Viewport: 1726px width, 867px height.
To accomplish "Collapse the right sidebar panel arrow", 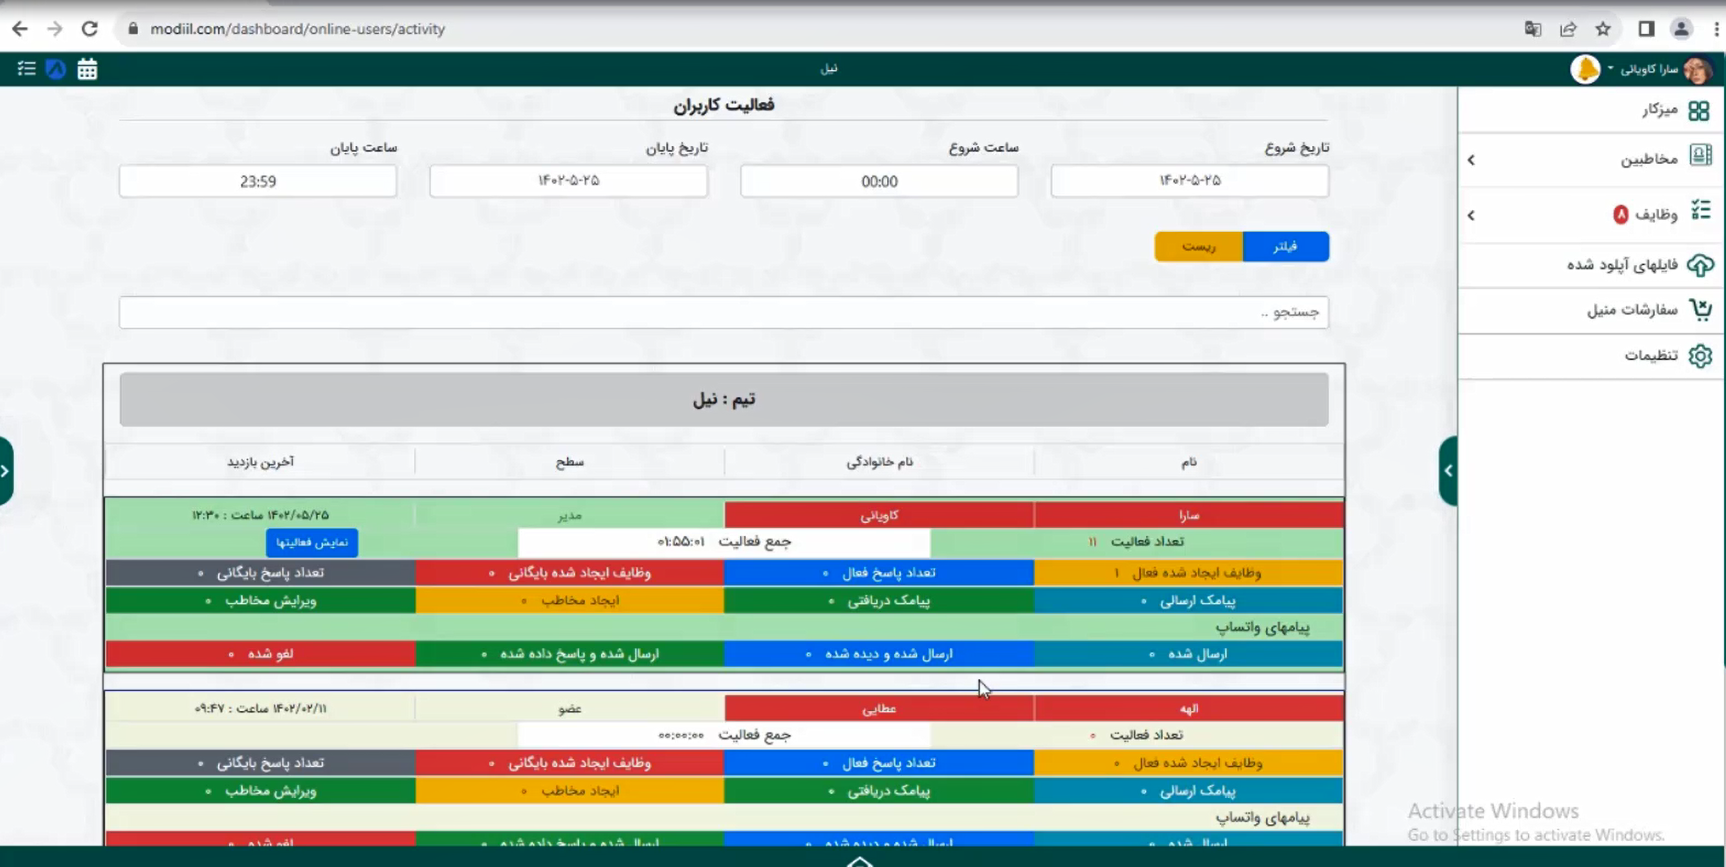I will tap(1448, 471).
